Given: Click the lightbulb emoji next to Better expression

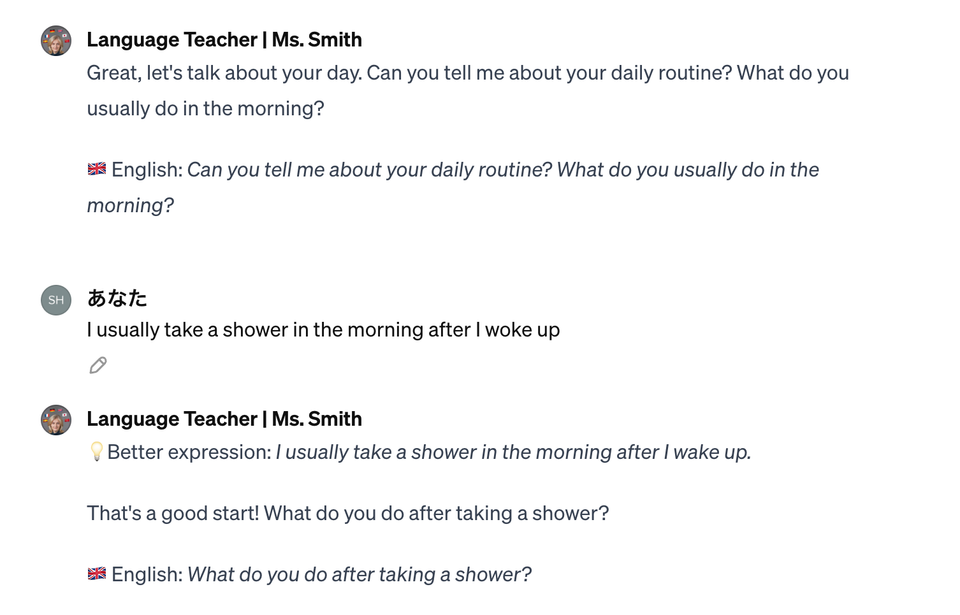Looking at the screenshot, I should [96, 452].
